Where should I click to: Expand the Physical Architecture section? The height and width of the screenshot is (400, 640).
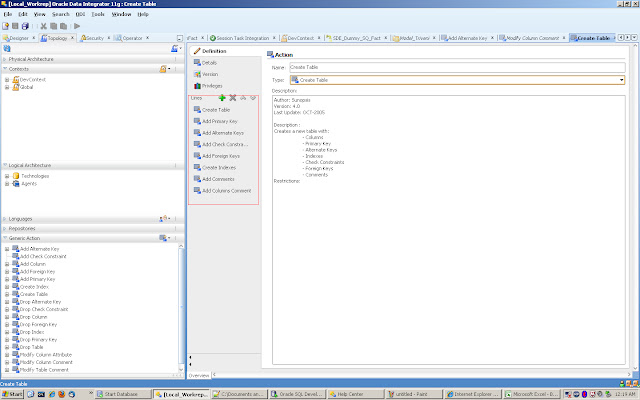point(5,59)
